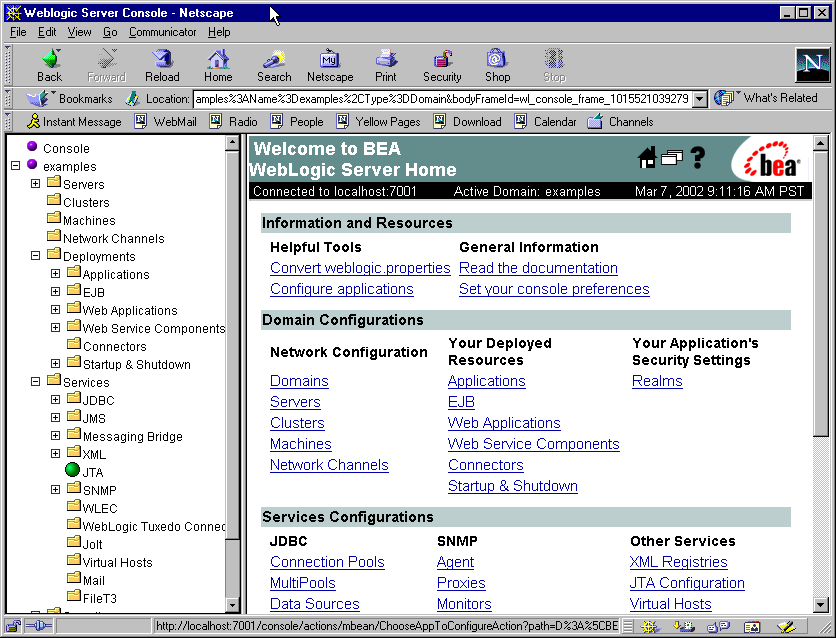This screenshot has width=836, height=638.
Task: Print the page with the Print icon
Action: 385,66
